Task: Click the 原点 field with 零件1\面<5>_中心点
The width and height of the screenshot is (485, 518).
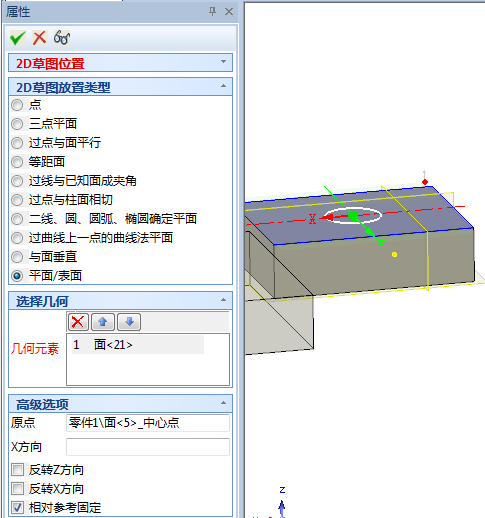Action: (x=148, y=423)
